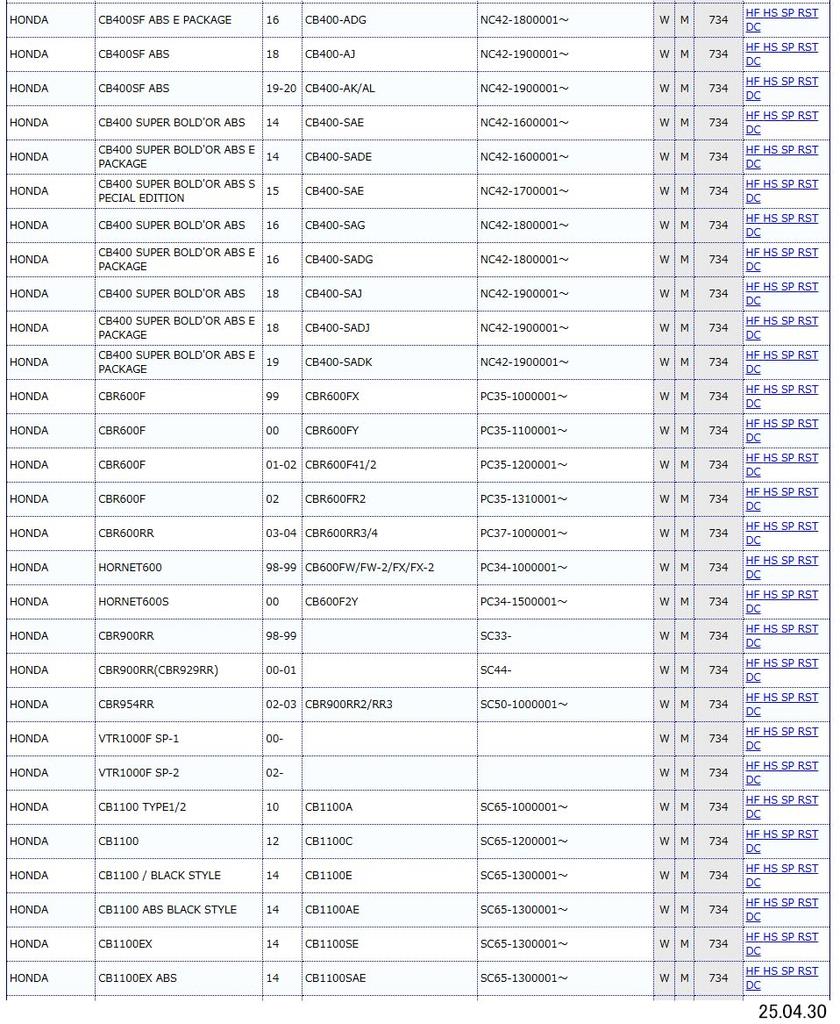Click the CB400 SUPER BOLD'OR ABS SPECIAL EDITION cell
Screen dimensions: 840x1024
tap(176, 191)
